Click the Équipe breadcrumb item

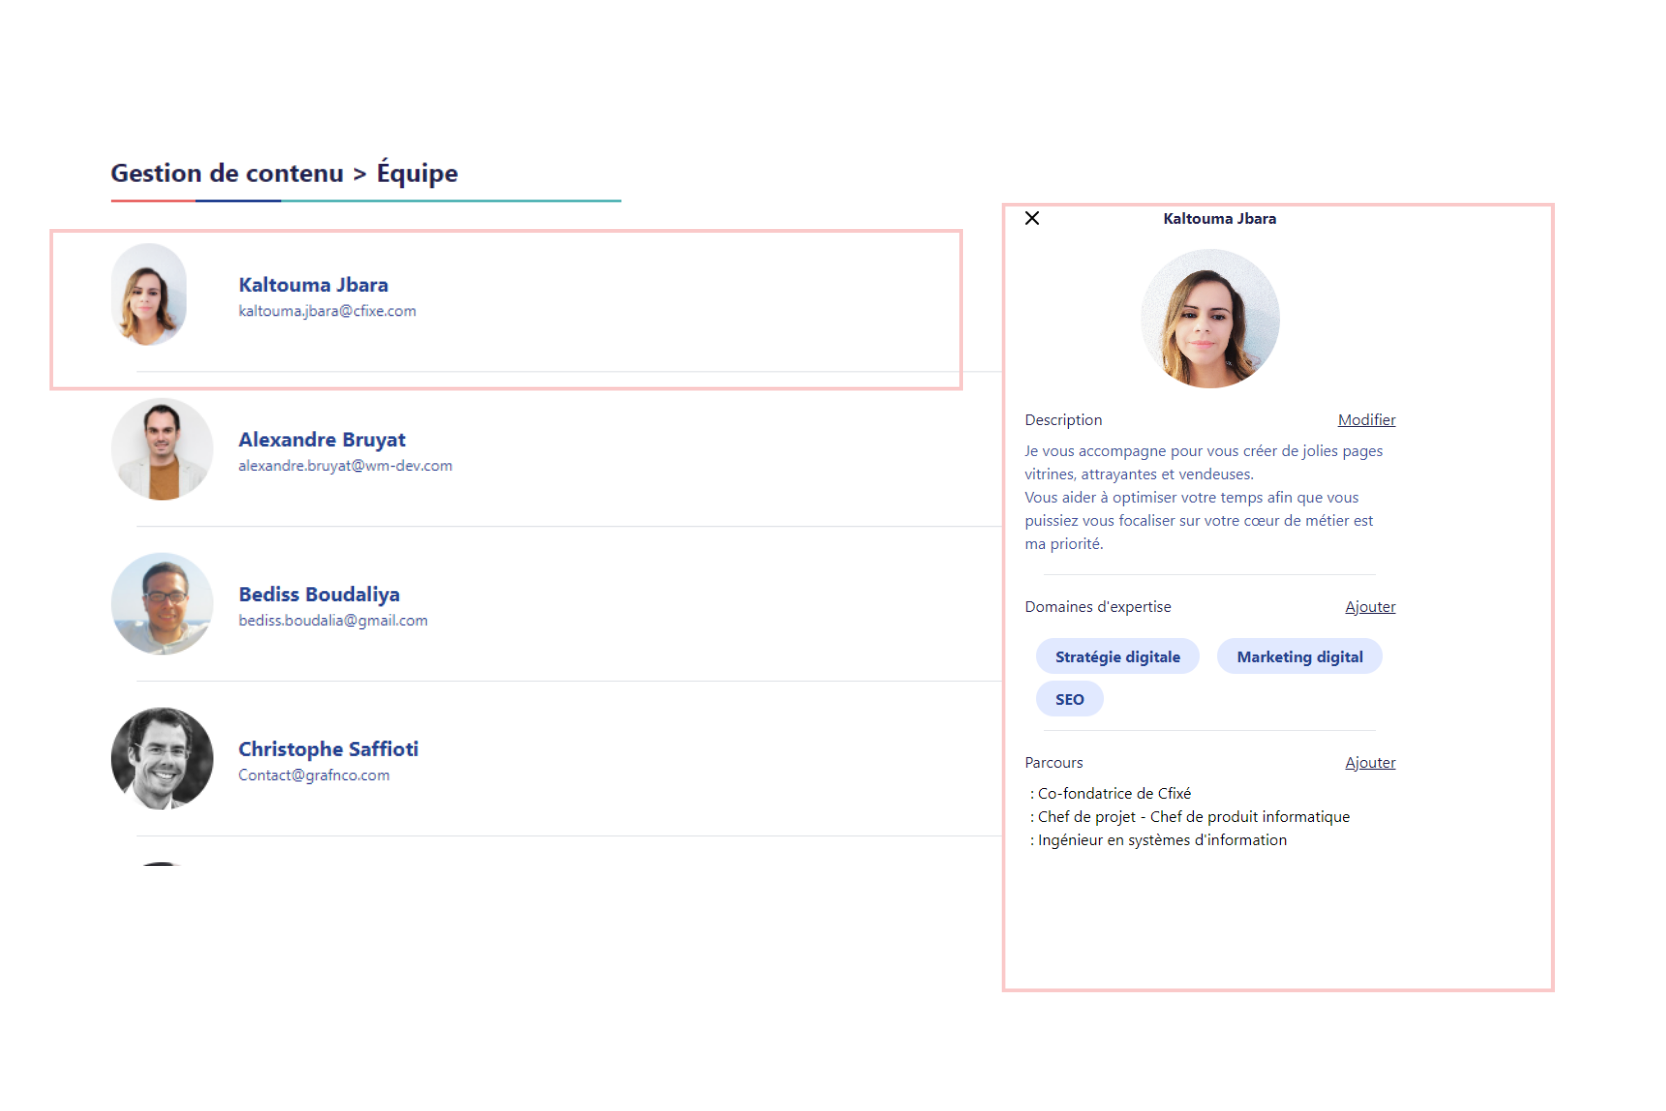click(417, 174)
